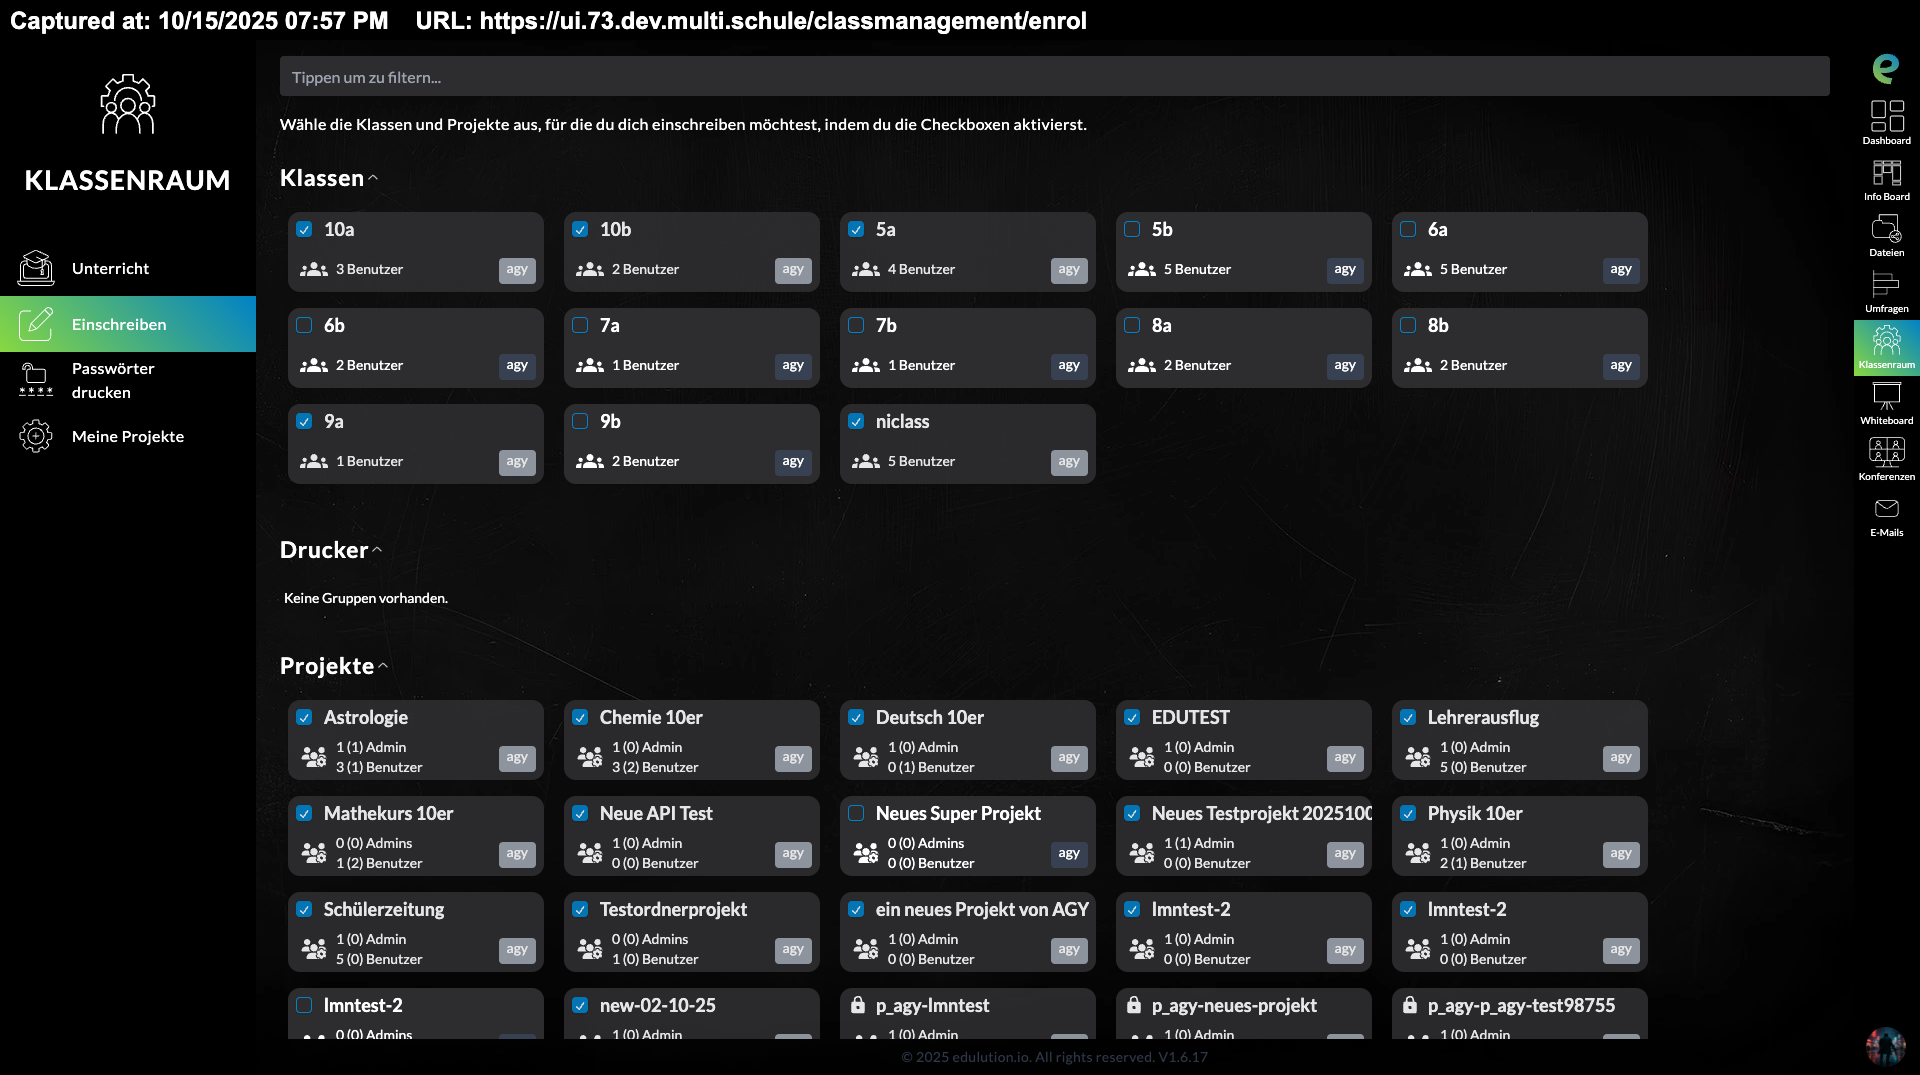Uncheck the 10a class checkbox
Screen dimensions: 1920x1075
(304, 229)
